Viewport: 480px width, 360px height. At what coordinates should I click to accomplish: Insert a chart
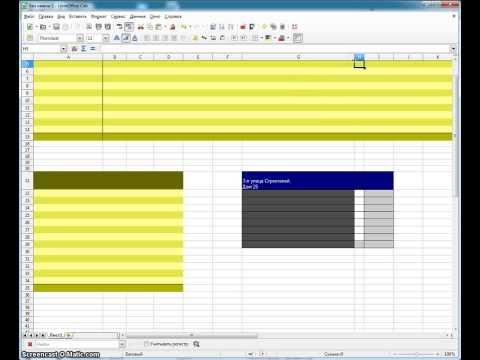pos(243,27)
